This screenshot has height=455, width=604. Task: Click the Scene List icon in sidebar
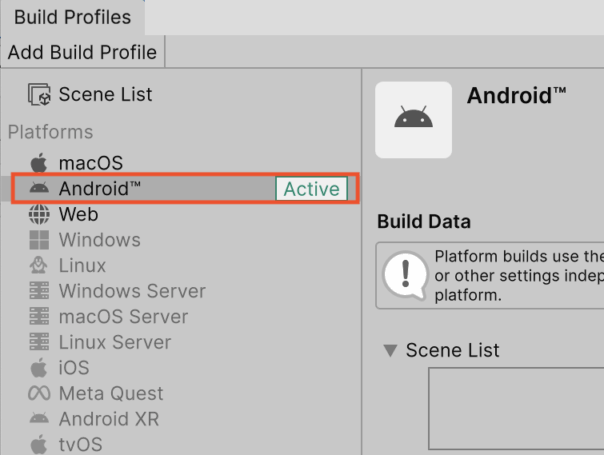pos(40,95)
